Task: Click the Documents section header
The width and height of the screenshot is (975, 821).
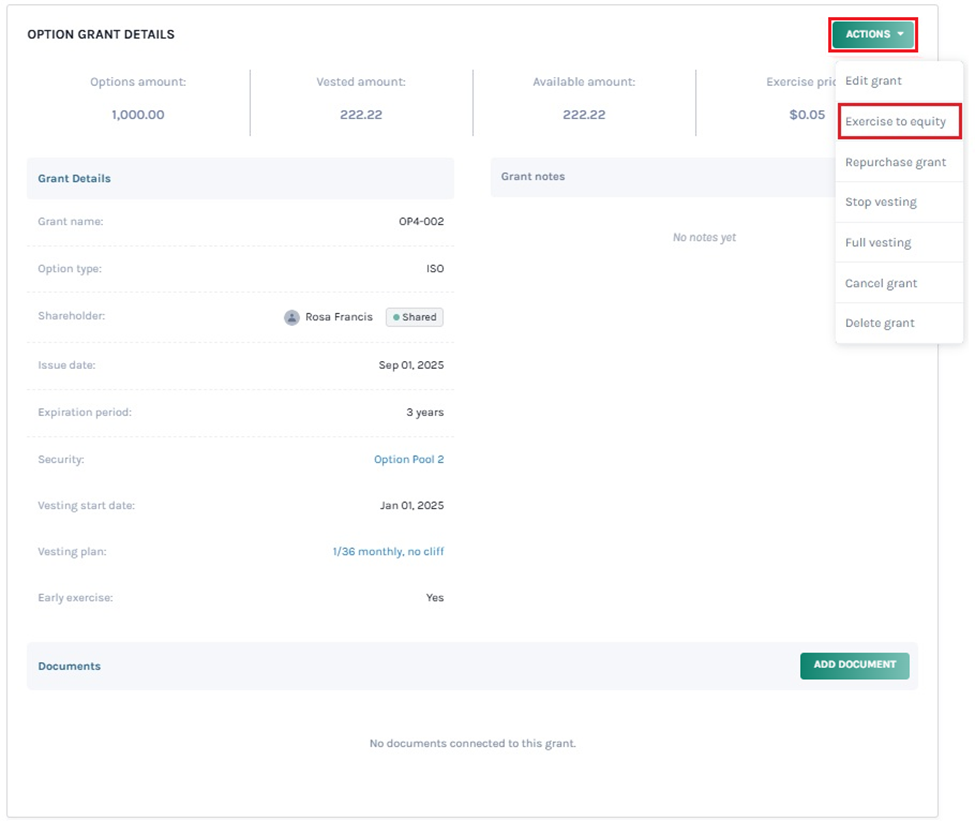Action: tap(69, 666)
